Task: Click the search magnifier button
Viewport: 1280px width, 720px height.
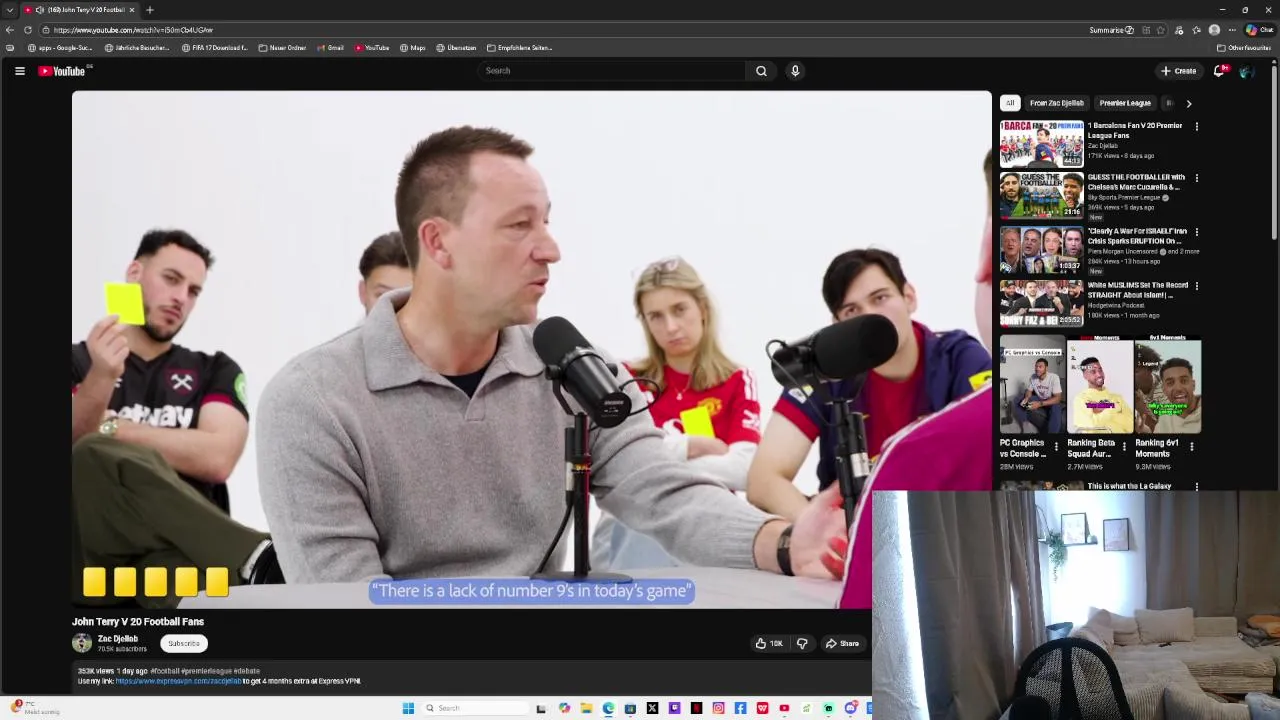Action: pyautogui.click(x=761, y=71)
